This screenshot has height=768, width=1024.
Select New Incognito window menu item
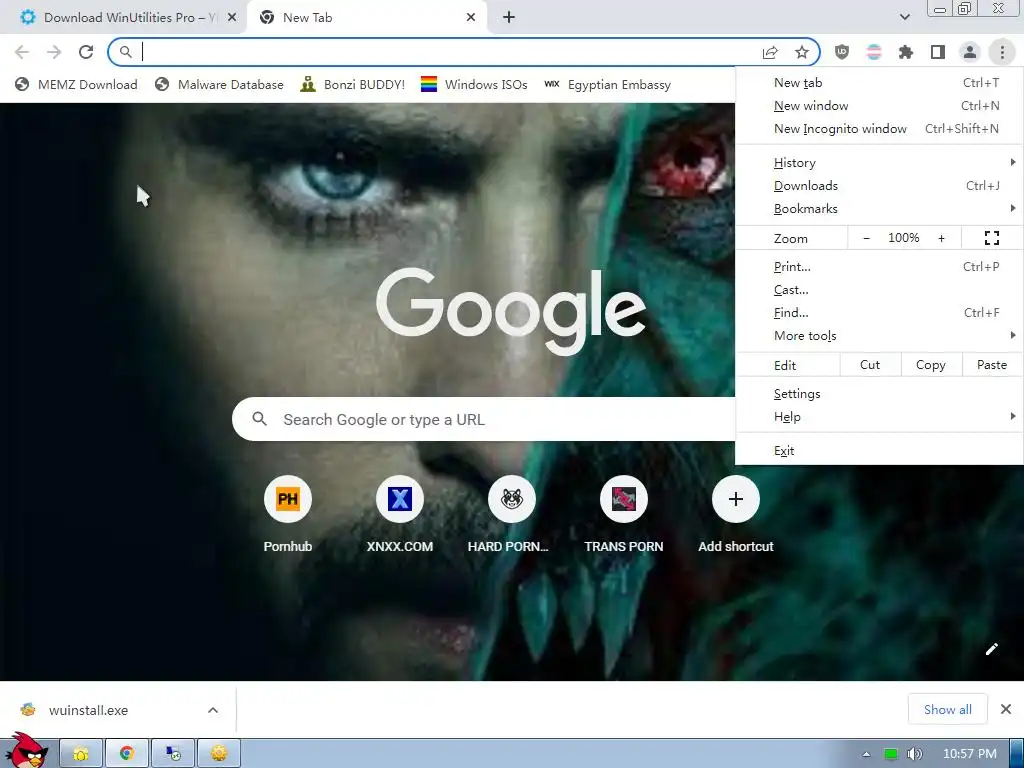click(879, 129)
